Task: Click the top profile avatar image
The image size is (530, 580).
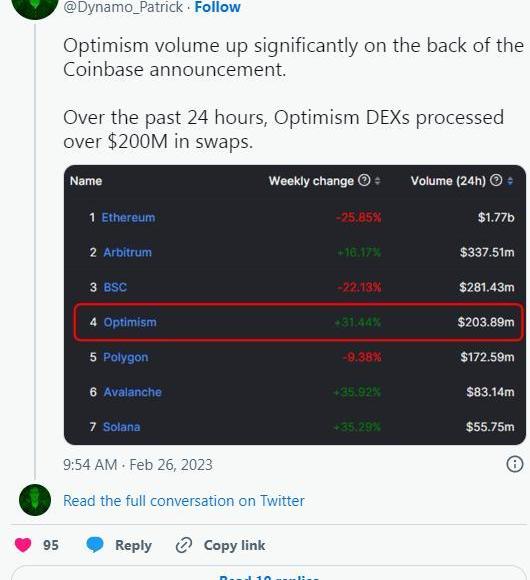Action: pyautogui.click(x=35, y=7)
